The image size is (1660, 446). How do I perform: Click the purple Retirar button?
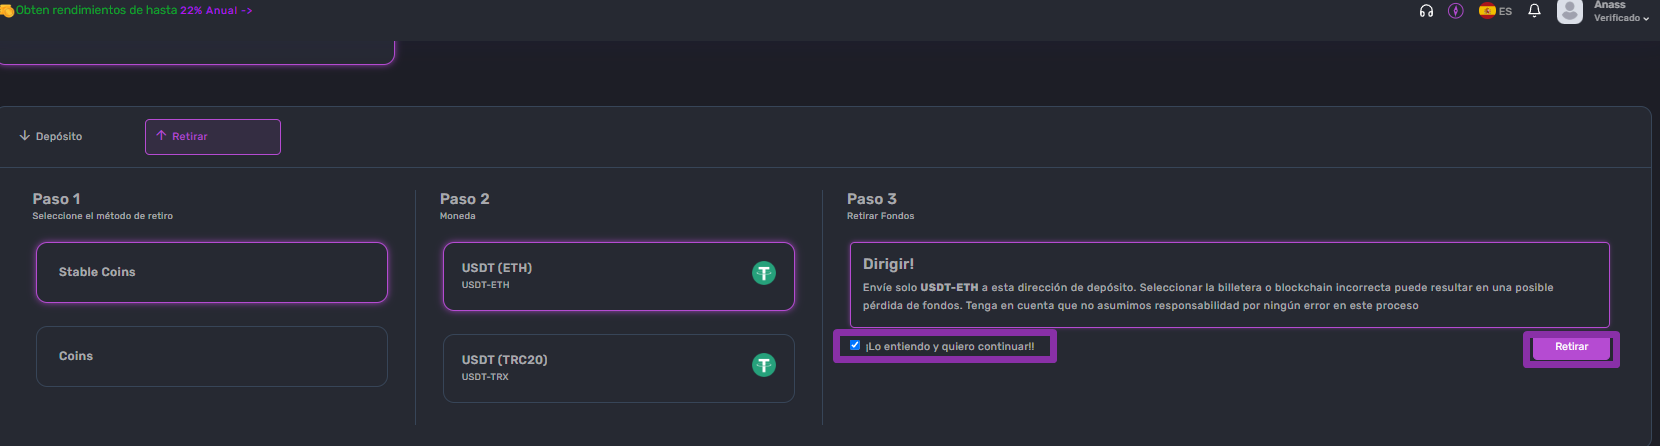pyautogui.click(x=1571, y=347)
